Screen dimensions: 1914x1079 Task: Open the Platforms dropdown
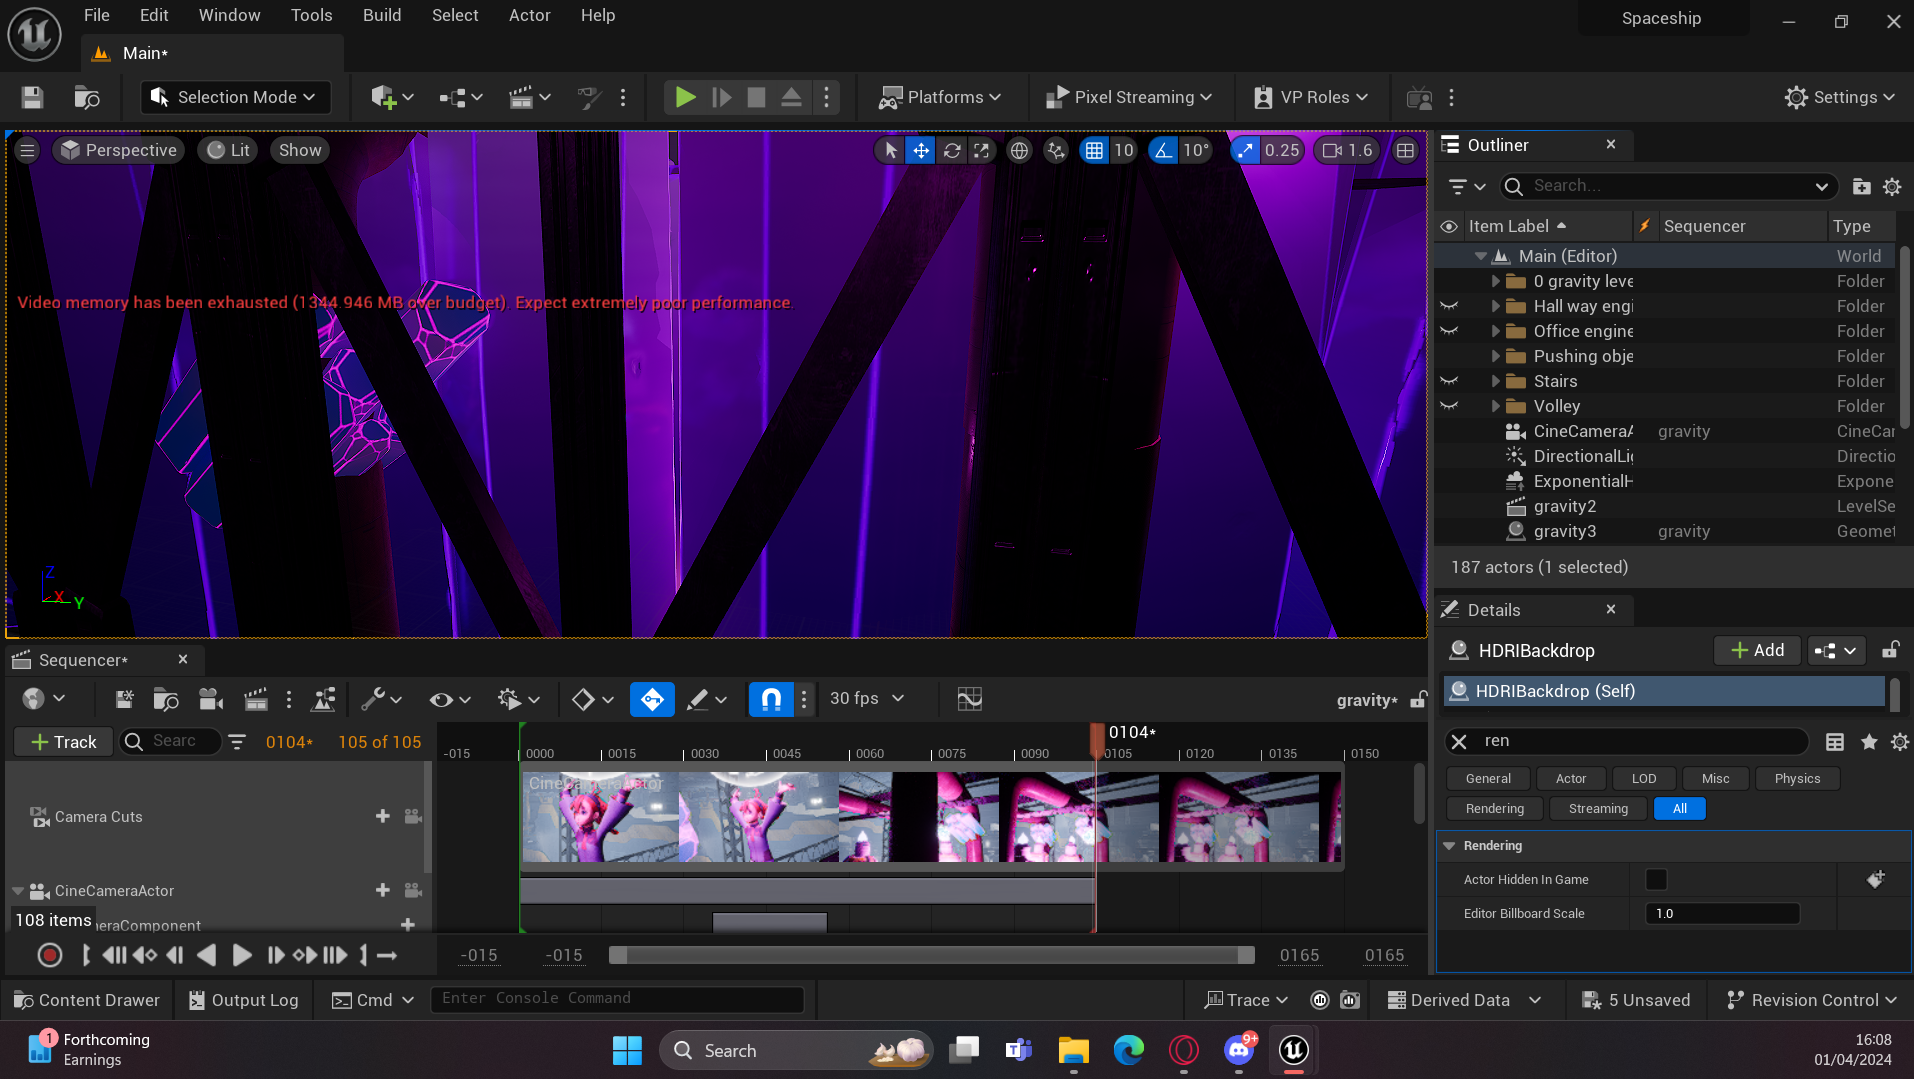pos(940,97)
